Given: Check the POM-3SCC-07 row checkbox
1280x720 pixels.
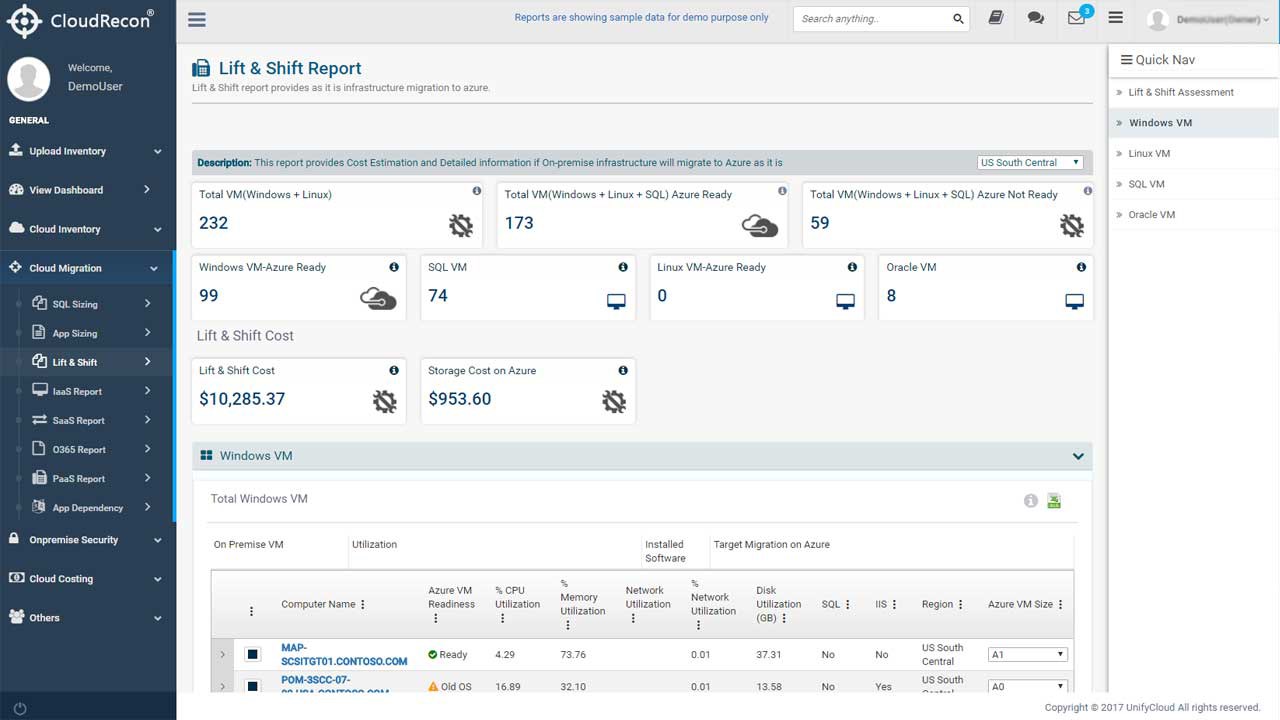Looking at the screenshot, I should pos(253,686).
